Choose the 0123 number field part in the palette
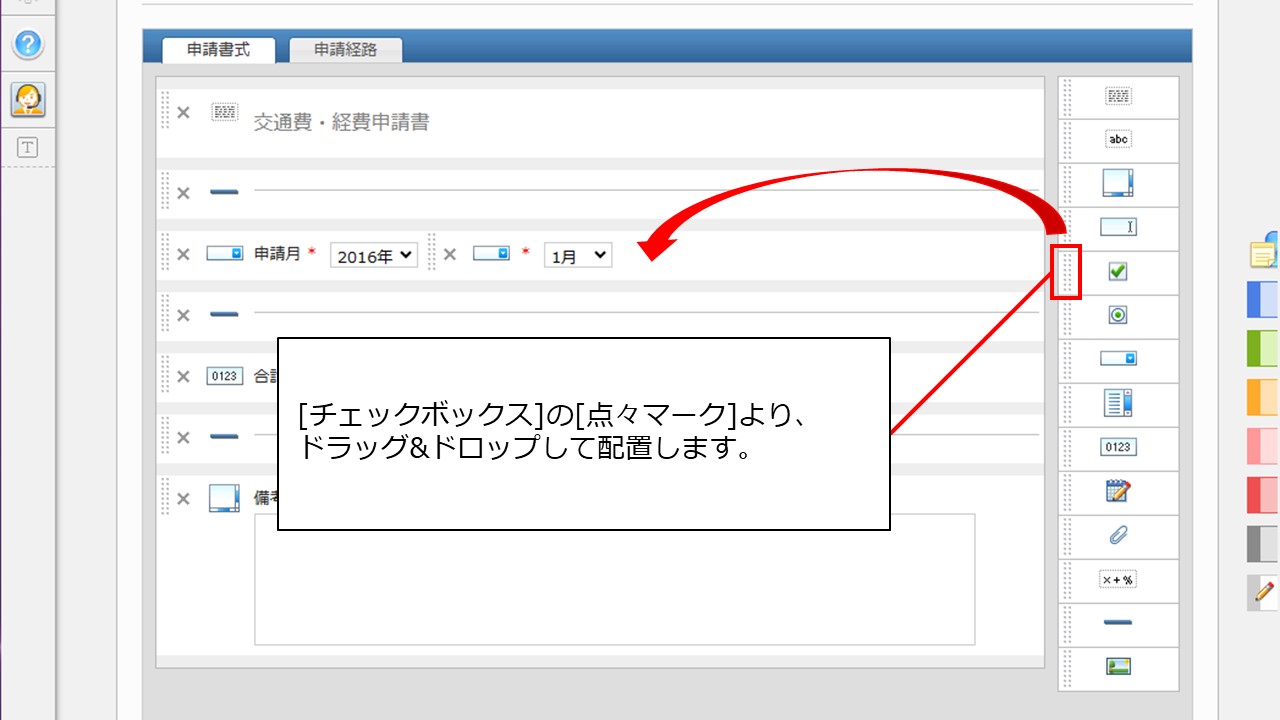Viewport: 1280px width, 720px height. [1118, 448]
